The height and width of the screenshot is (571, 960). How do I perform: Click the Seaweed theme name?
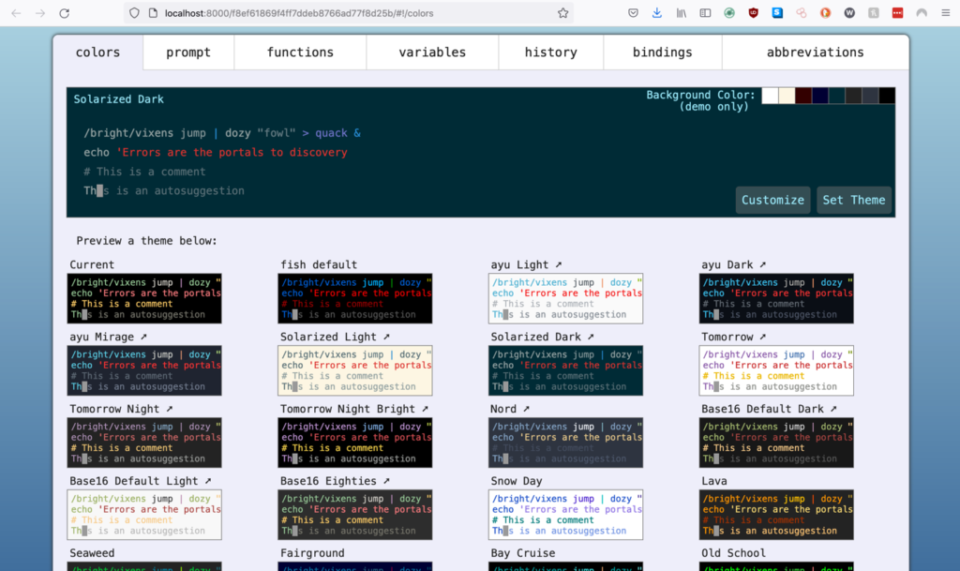[x=92, y=553]
